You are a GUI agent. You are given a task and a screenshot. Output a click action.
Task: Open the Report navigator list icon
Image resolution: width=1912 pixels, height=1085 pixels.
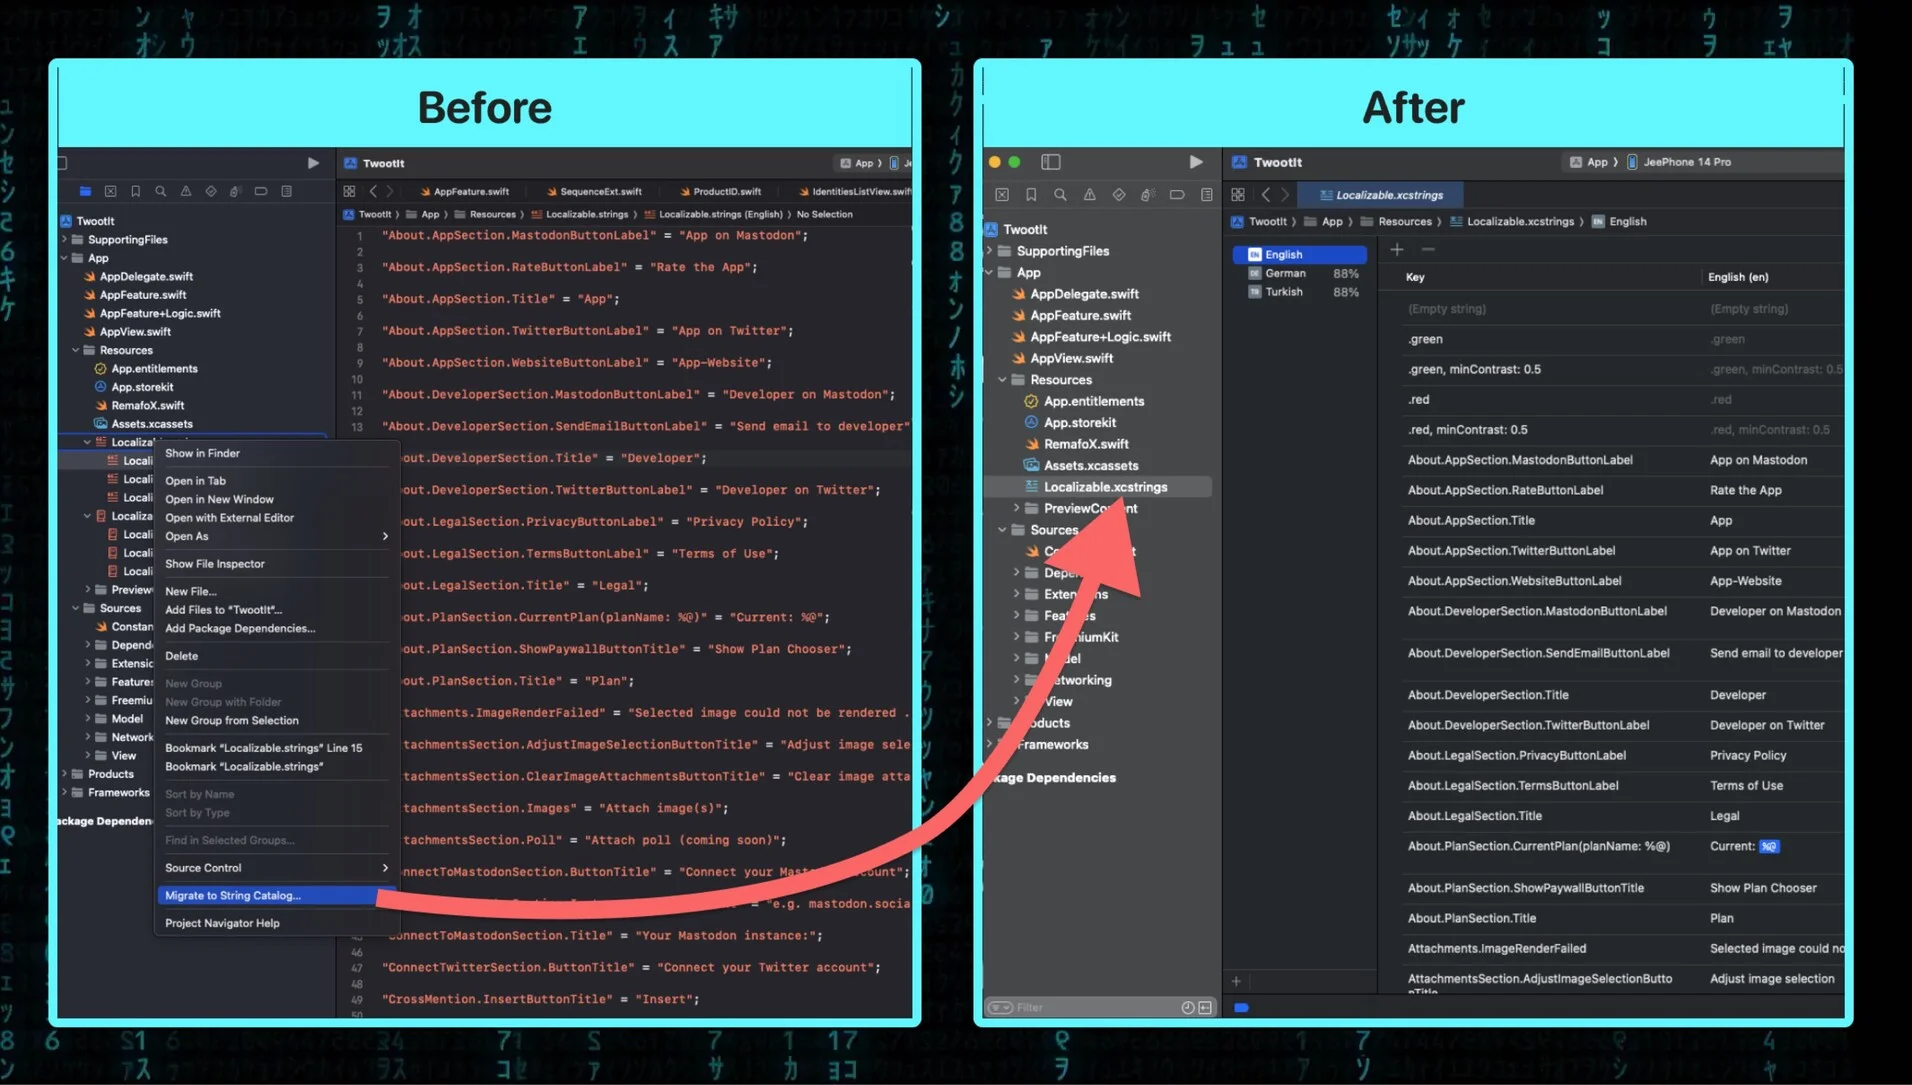pyautogui.click(x=287, y=191)
